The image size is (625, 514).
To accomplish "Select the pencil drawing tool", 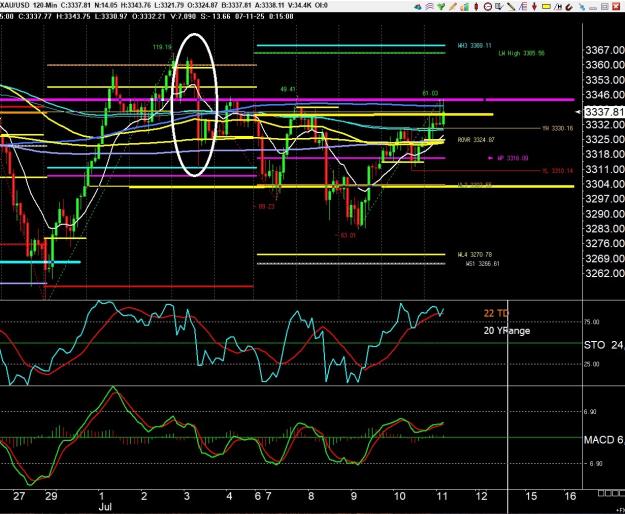I will click(x=453, y=6).
